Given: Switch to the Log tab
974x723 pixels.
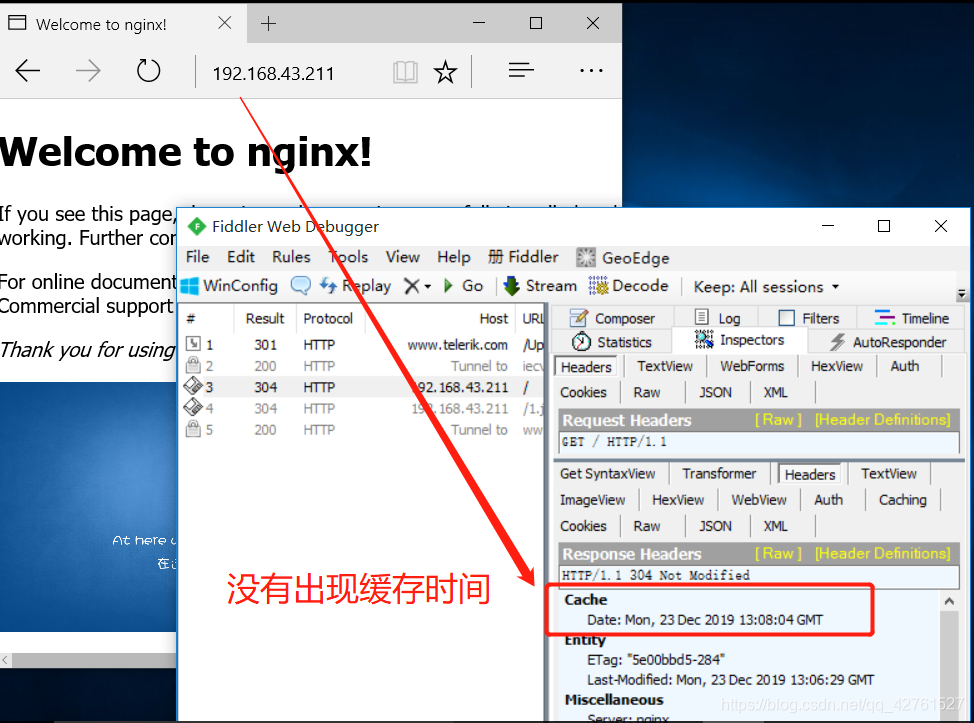Looking at the screenshot, I should coord(717,318).
